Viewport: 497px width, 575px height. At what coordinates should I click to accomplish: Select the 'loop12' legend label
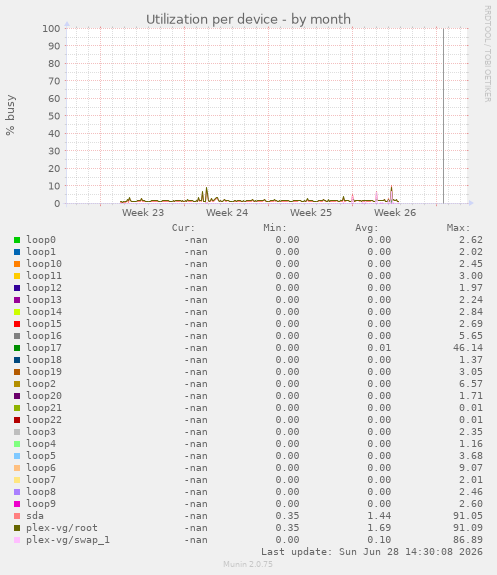[44, 288]
